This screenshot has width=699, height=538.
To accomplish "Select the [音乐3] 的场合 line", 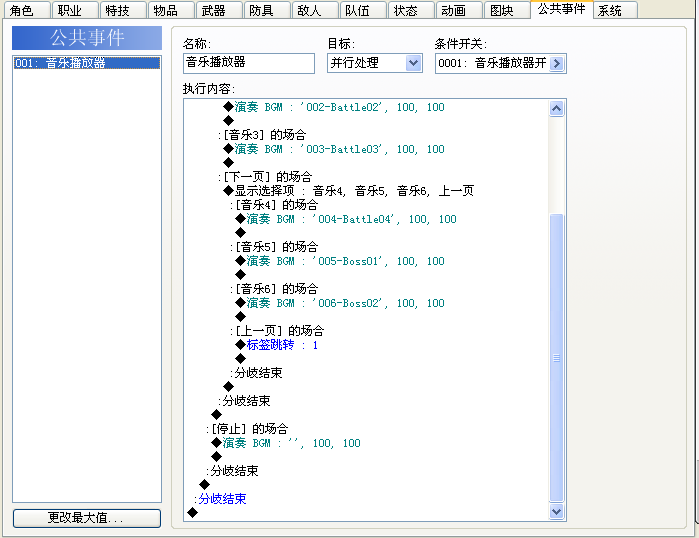I will [x=262, y=135].
